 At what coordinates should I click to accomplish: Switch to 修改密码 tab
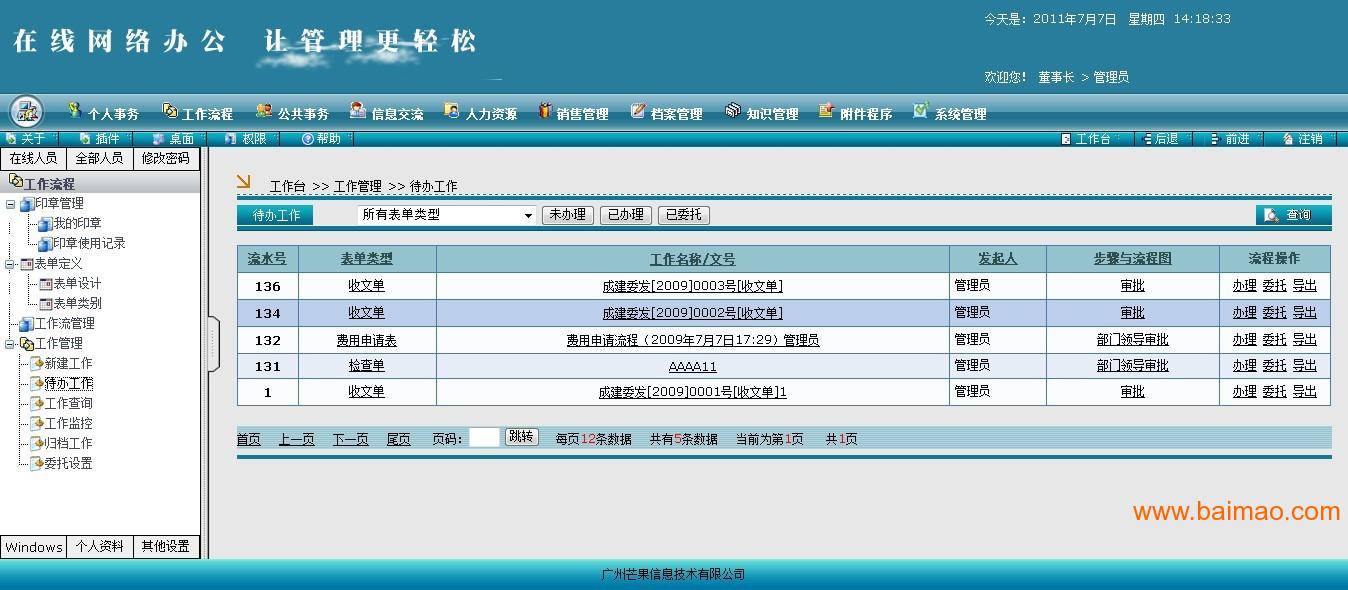click(166, 158)
